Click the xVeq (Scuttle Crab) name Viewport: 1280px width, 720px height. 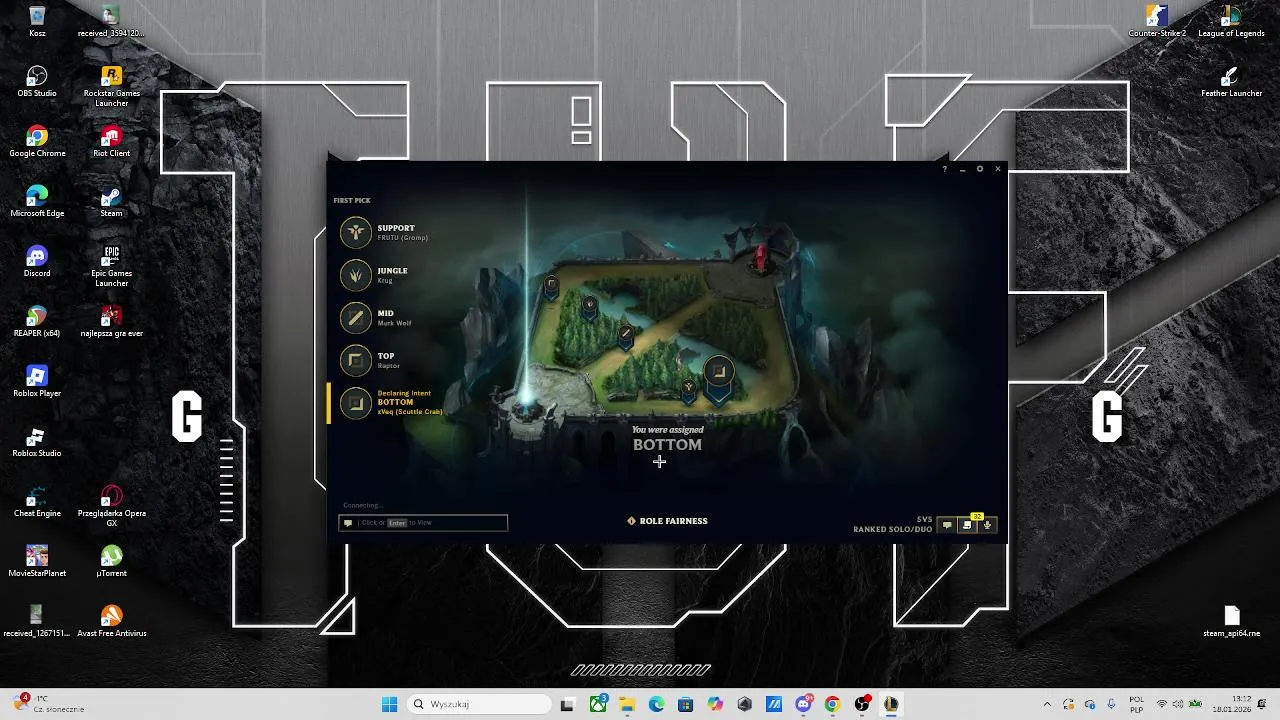(410, 412)
